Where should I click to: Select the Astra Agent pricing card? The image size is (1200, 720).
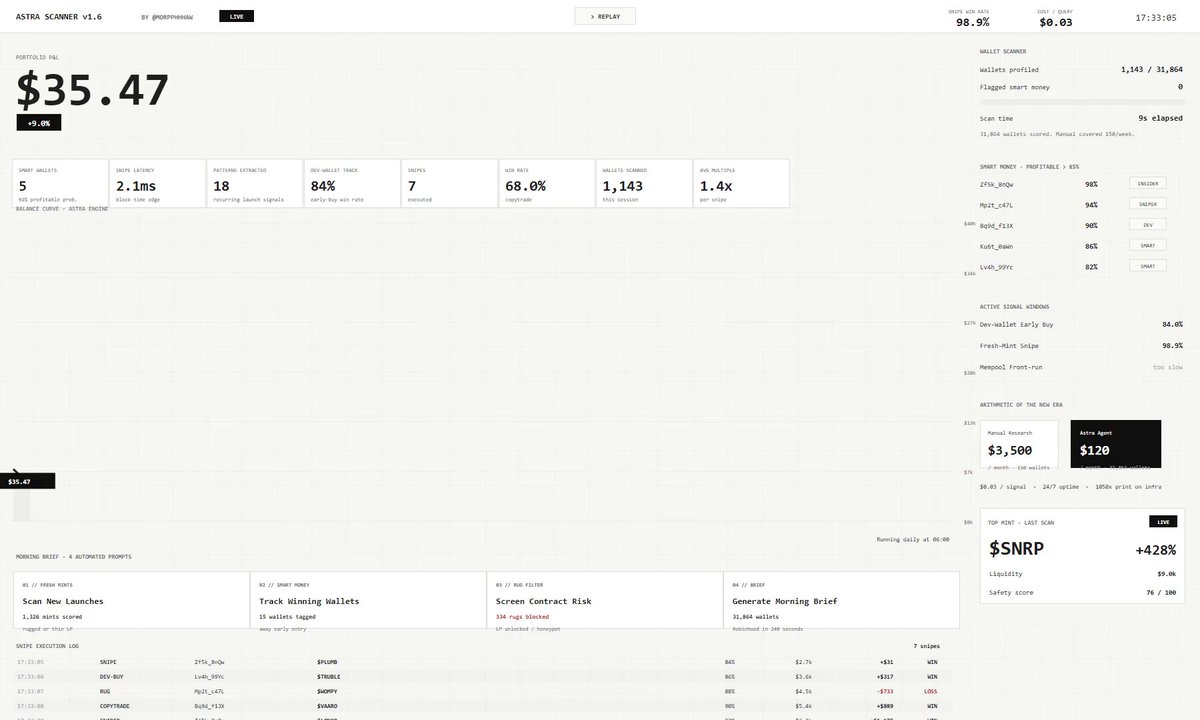tap(1116, 443)
